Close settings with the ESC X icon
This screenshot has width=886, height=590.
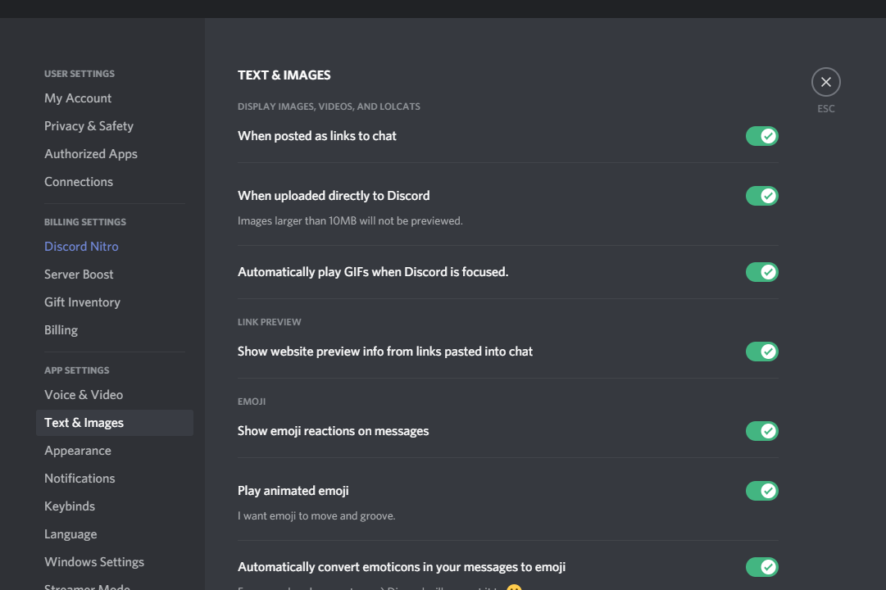coord(826,83)
